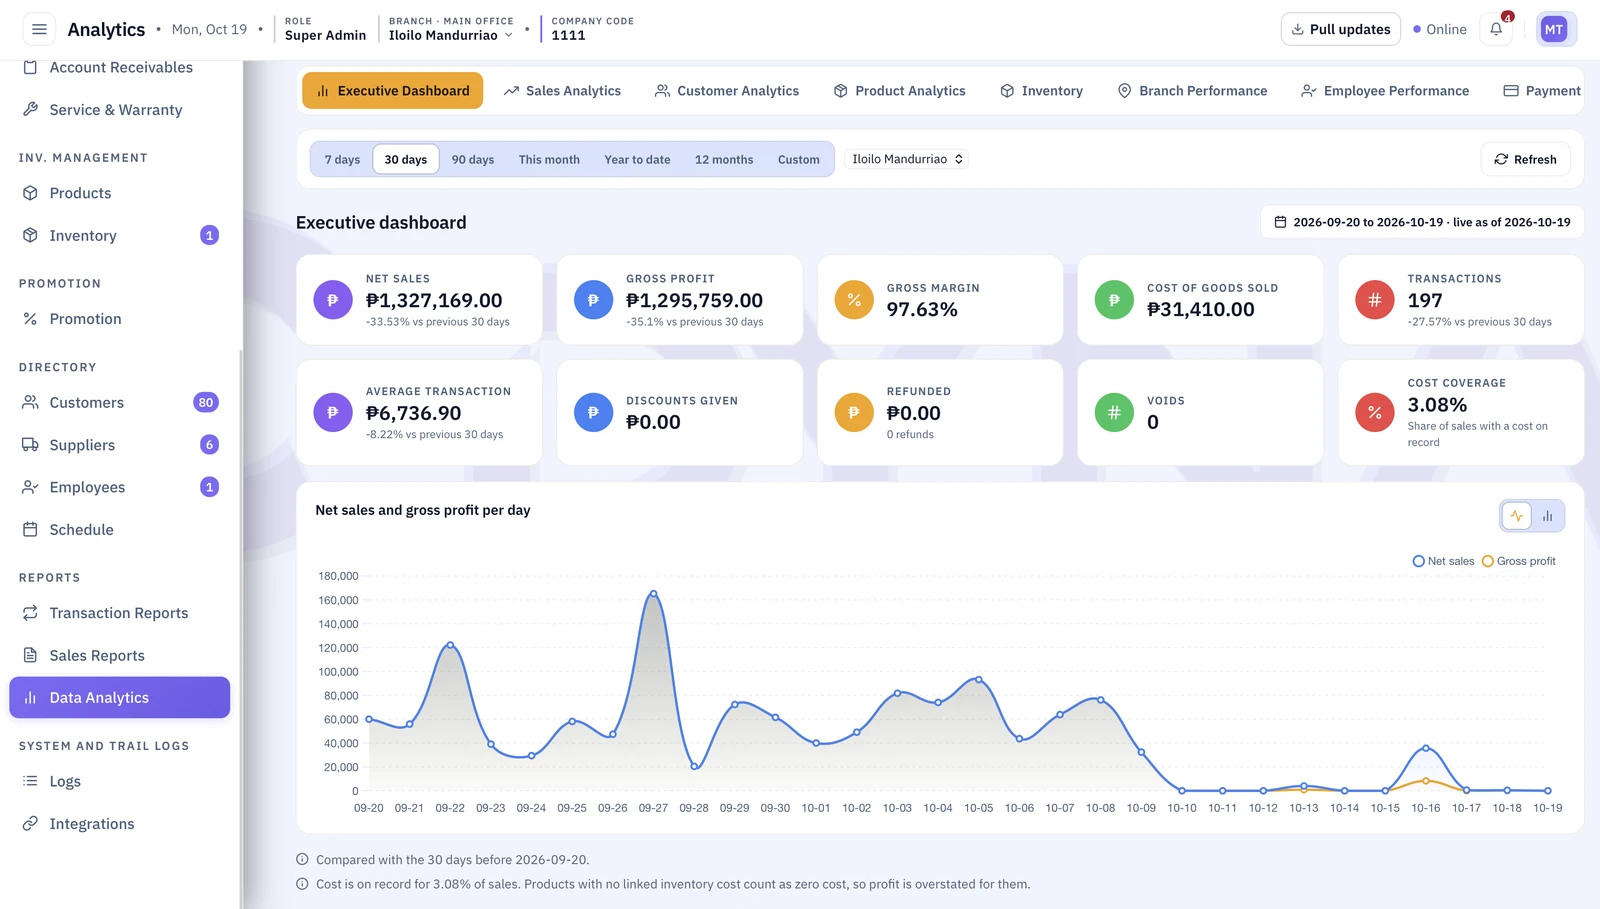Open notifications bell icon
The width and height of the screenshot is (1600, 909).
pyautogui.click(x=1496, y=29)
